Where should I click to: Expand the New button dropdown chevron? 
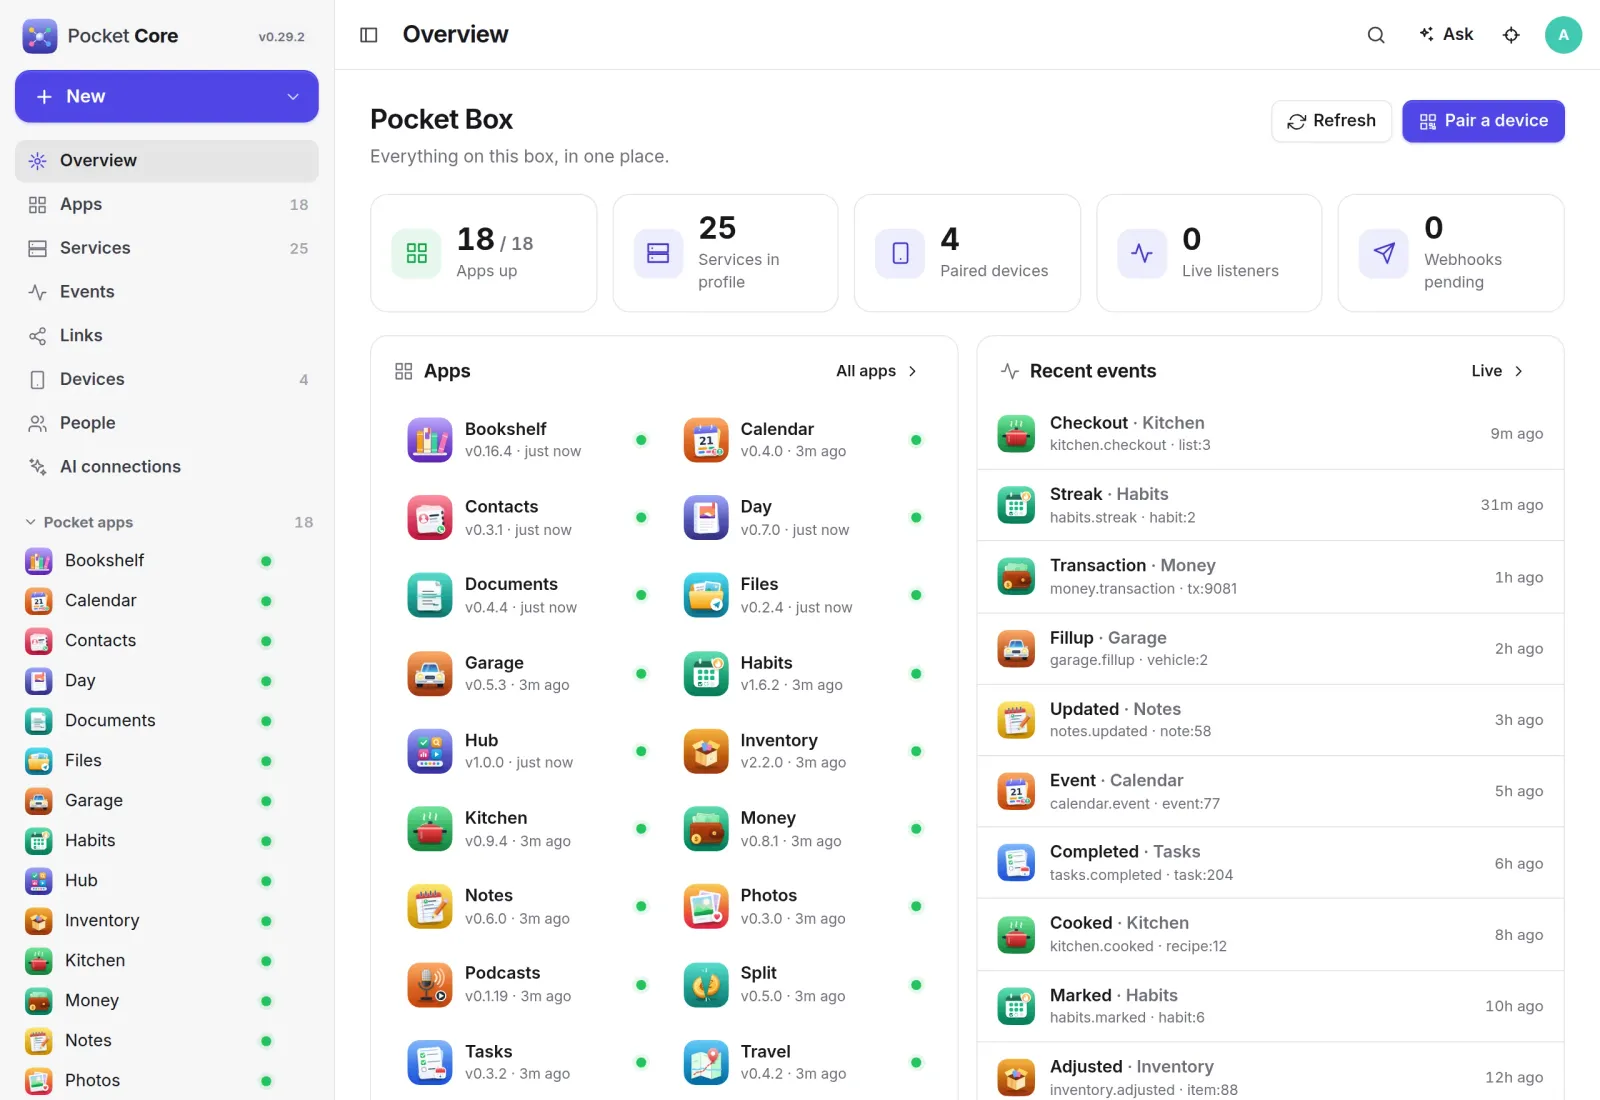pos(293,97)
